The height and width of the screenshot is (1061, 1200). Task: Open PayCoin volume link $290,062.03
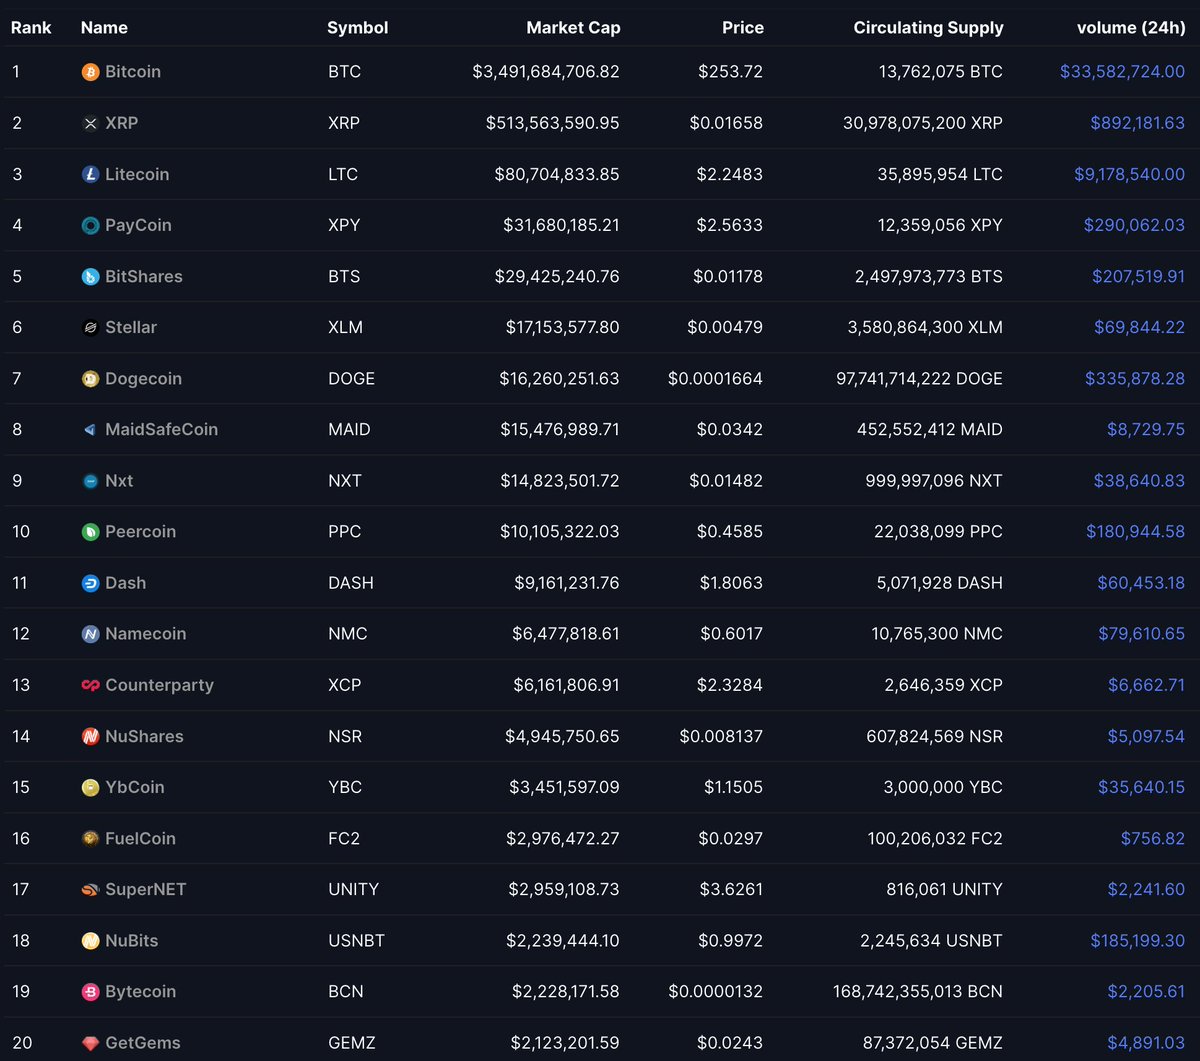(1135, 225)
